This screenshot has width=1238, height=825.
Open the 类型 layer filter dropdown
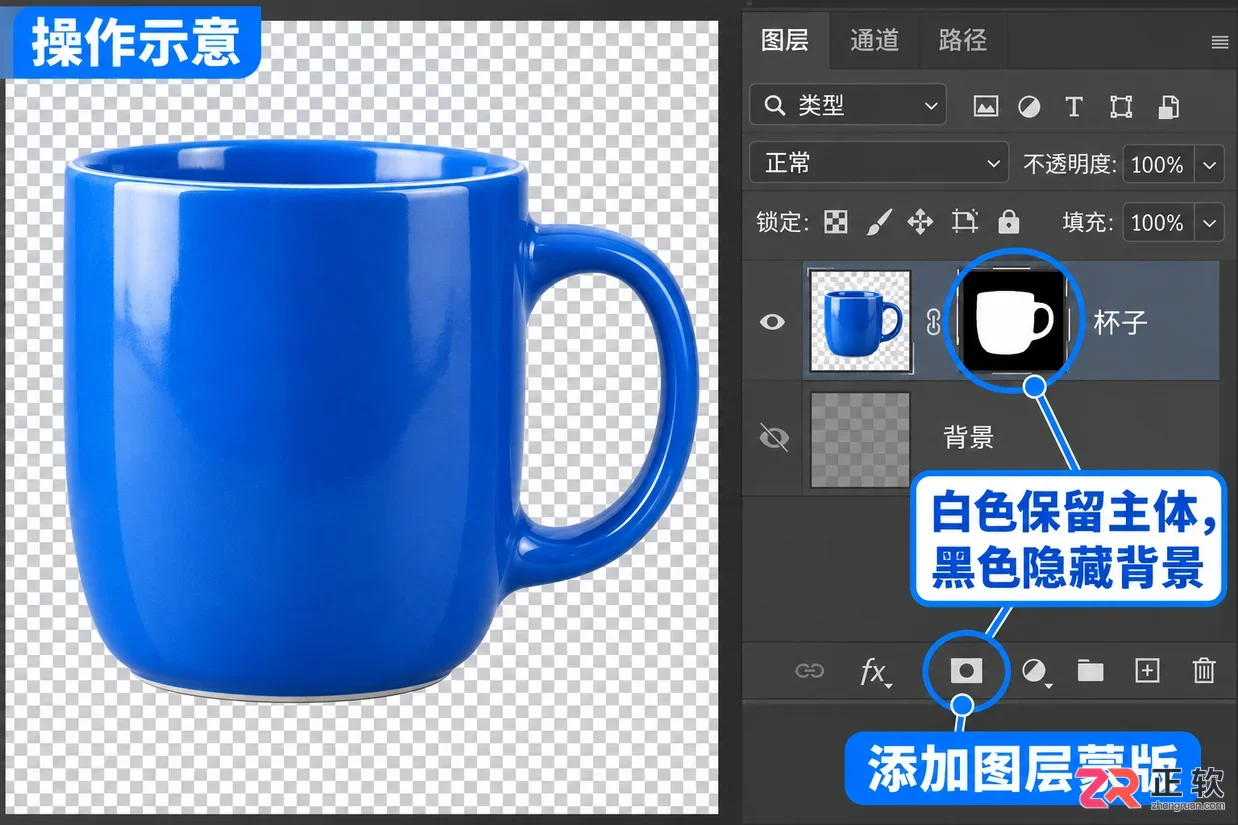click(848, 105)
